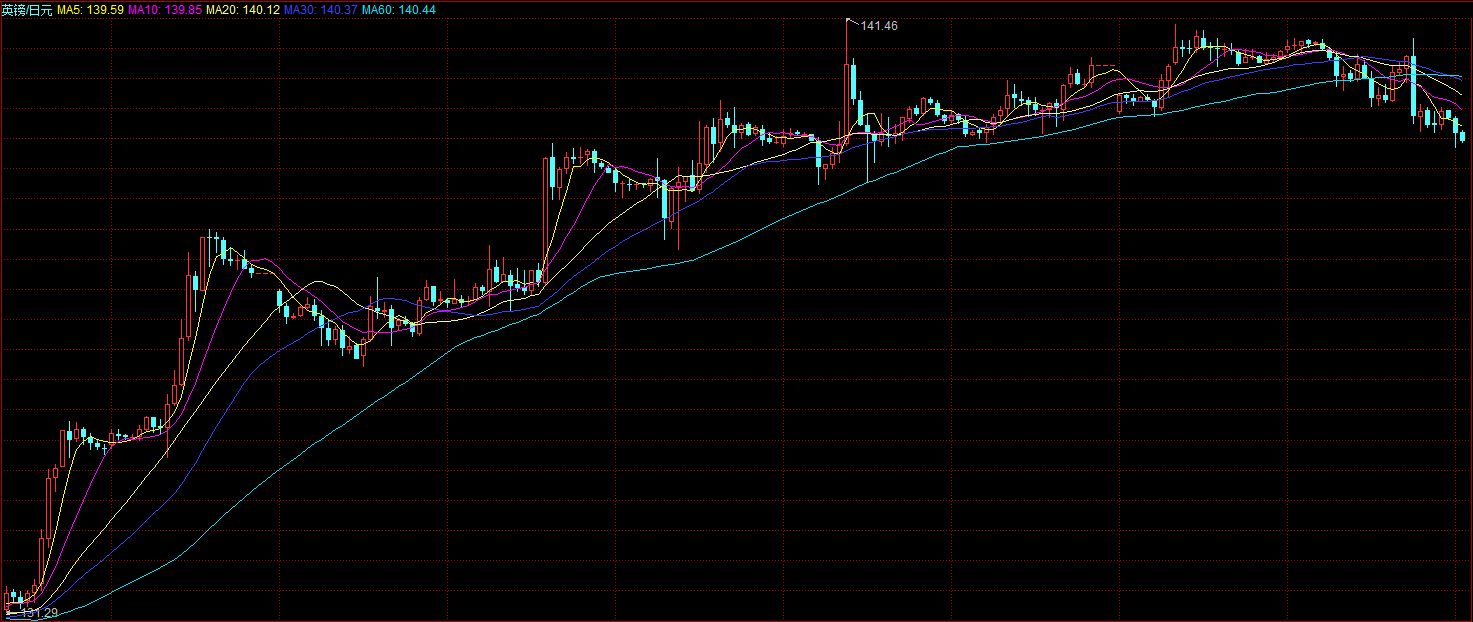The image size is (1473, 622).
Task: Click the 131.29 low price label
Action: tap(39, 612)
